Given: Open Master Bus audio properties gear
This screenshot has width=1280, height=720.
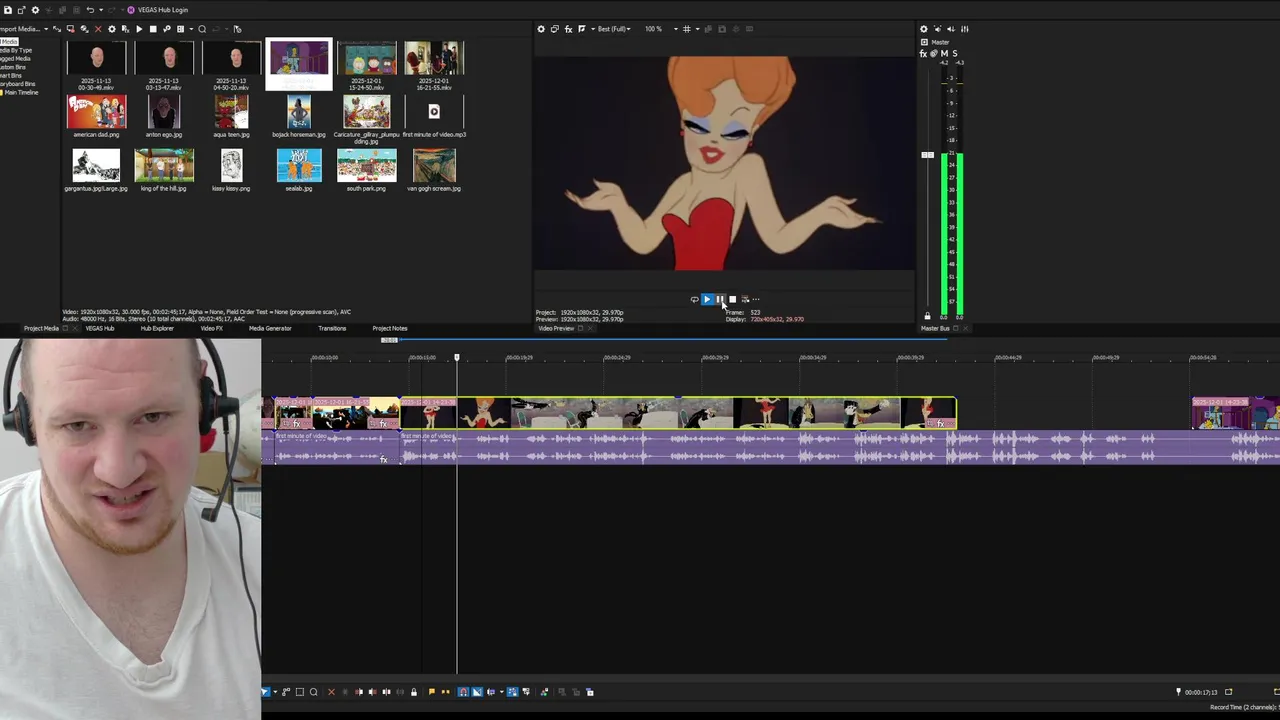Looking at the screenshot, I should (923, 29).
